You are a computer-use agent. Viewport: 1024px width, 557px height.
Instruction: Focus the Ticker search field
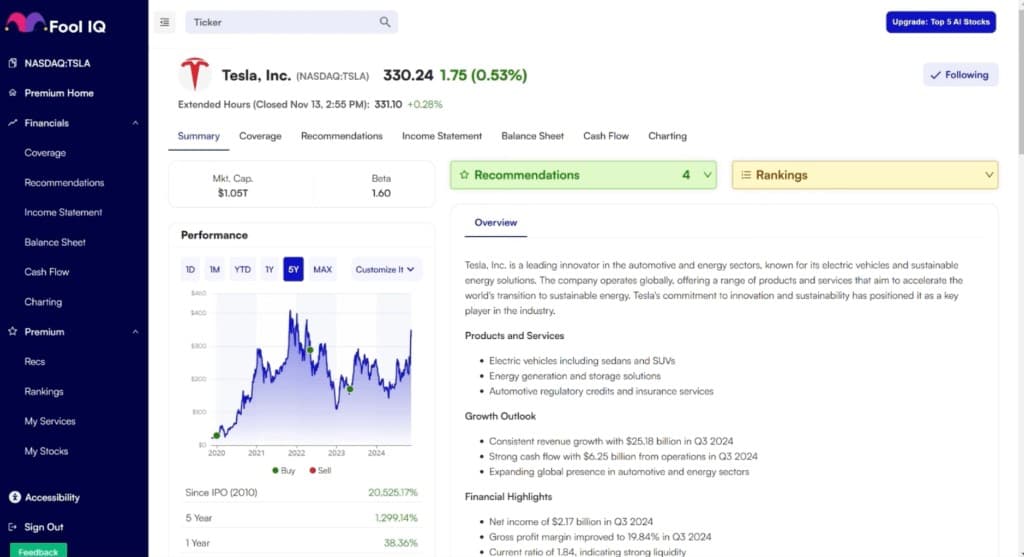tap(291, 22)
